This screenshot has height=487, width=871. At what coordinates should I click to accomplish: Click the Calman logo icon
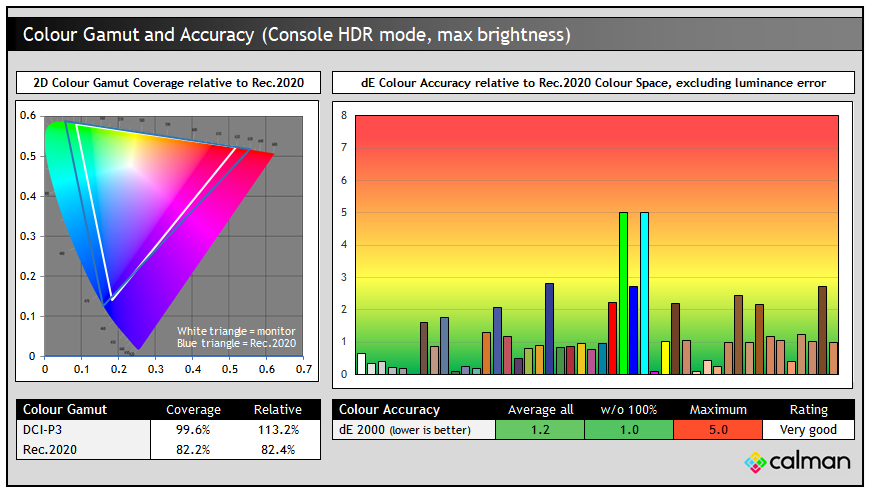(x=756, y=462)
